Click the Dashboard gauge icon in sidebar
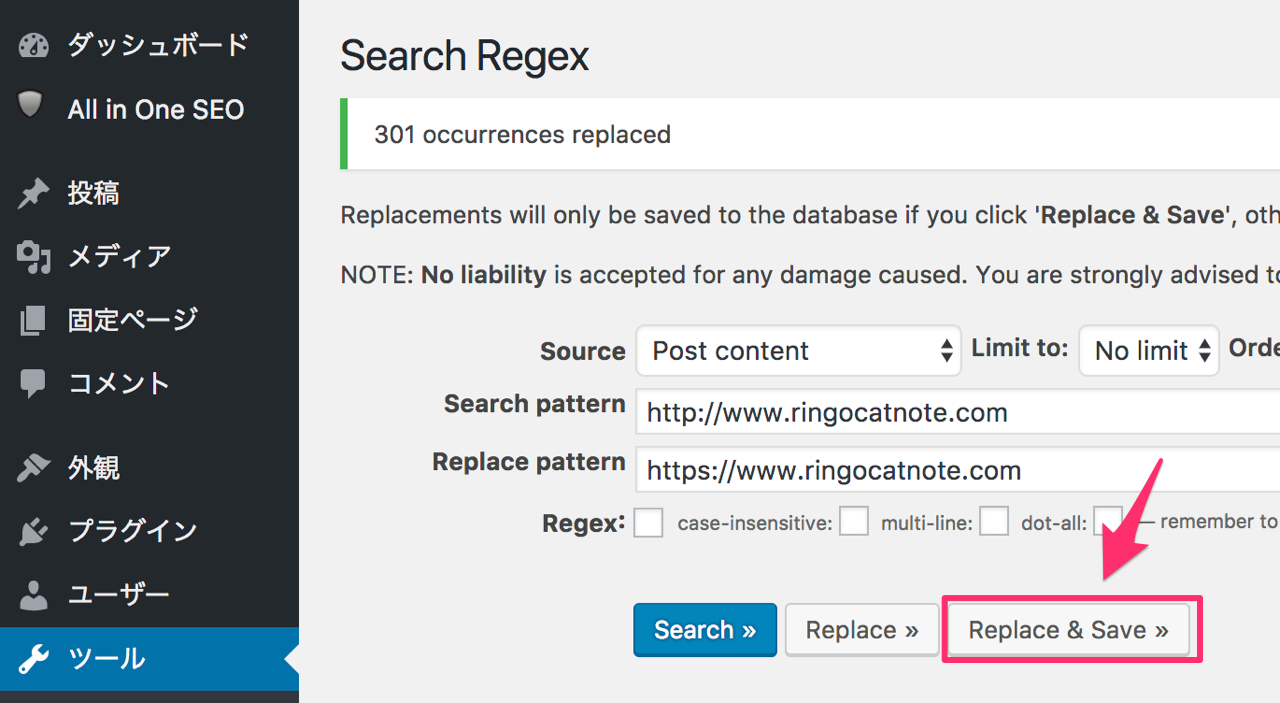The width and height of the screenshot is (1280, 703). click(x=33, y=46)
